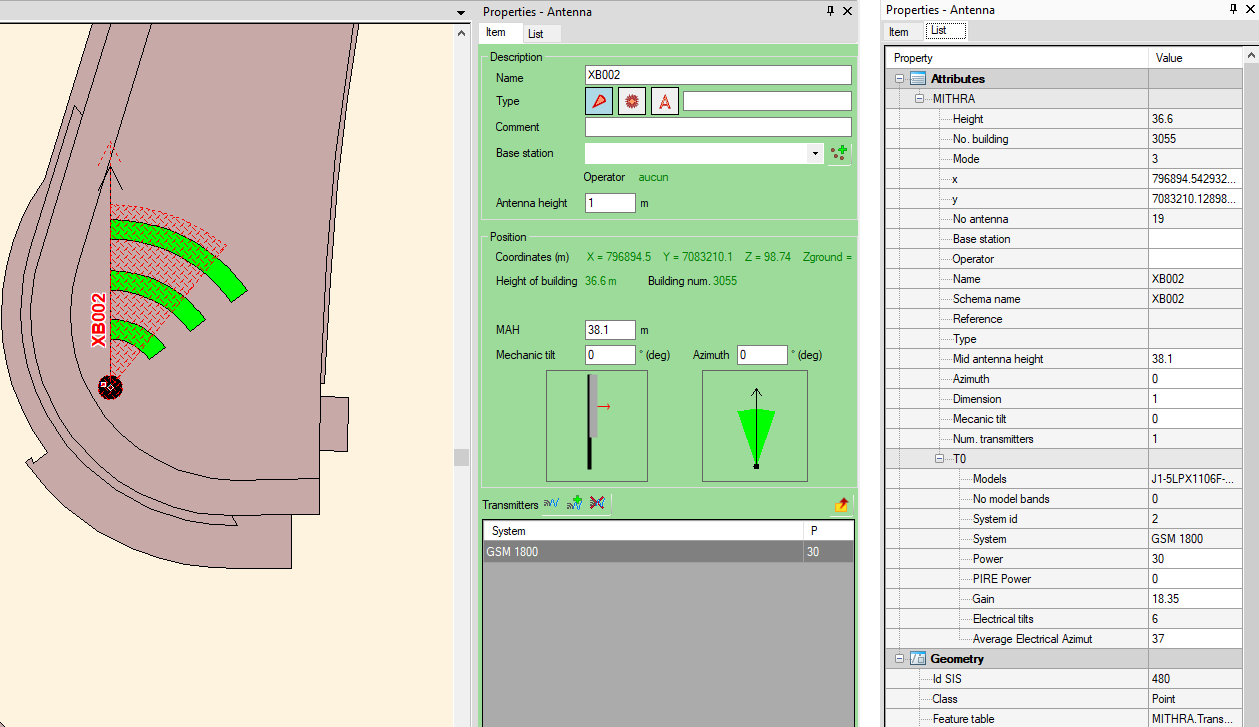Click the Property column header
The width and height of the screenshot is (1259, 727).
point(1017,58)
